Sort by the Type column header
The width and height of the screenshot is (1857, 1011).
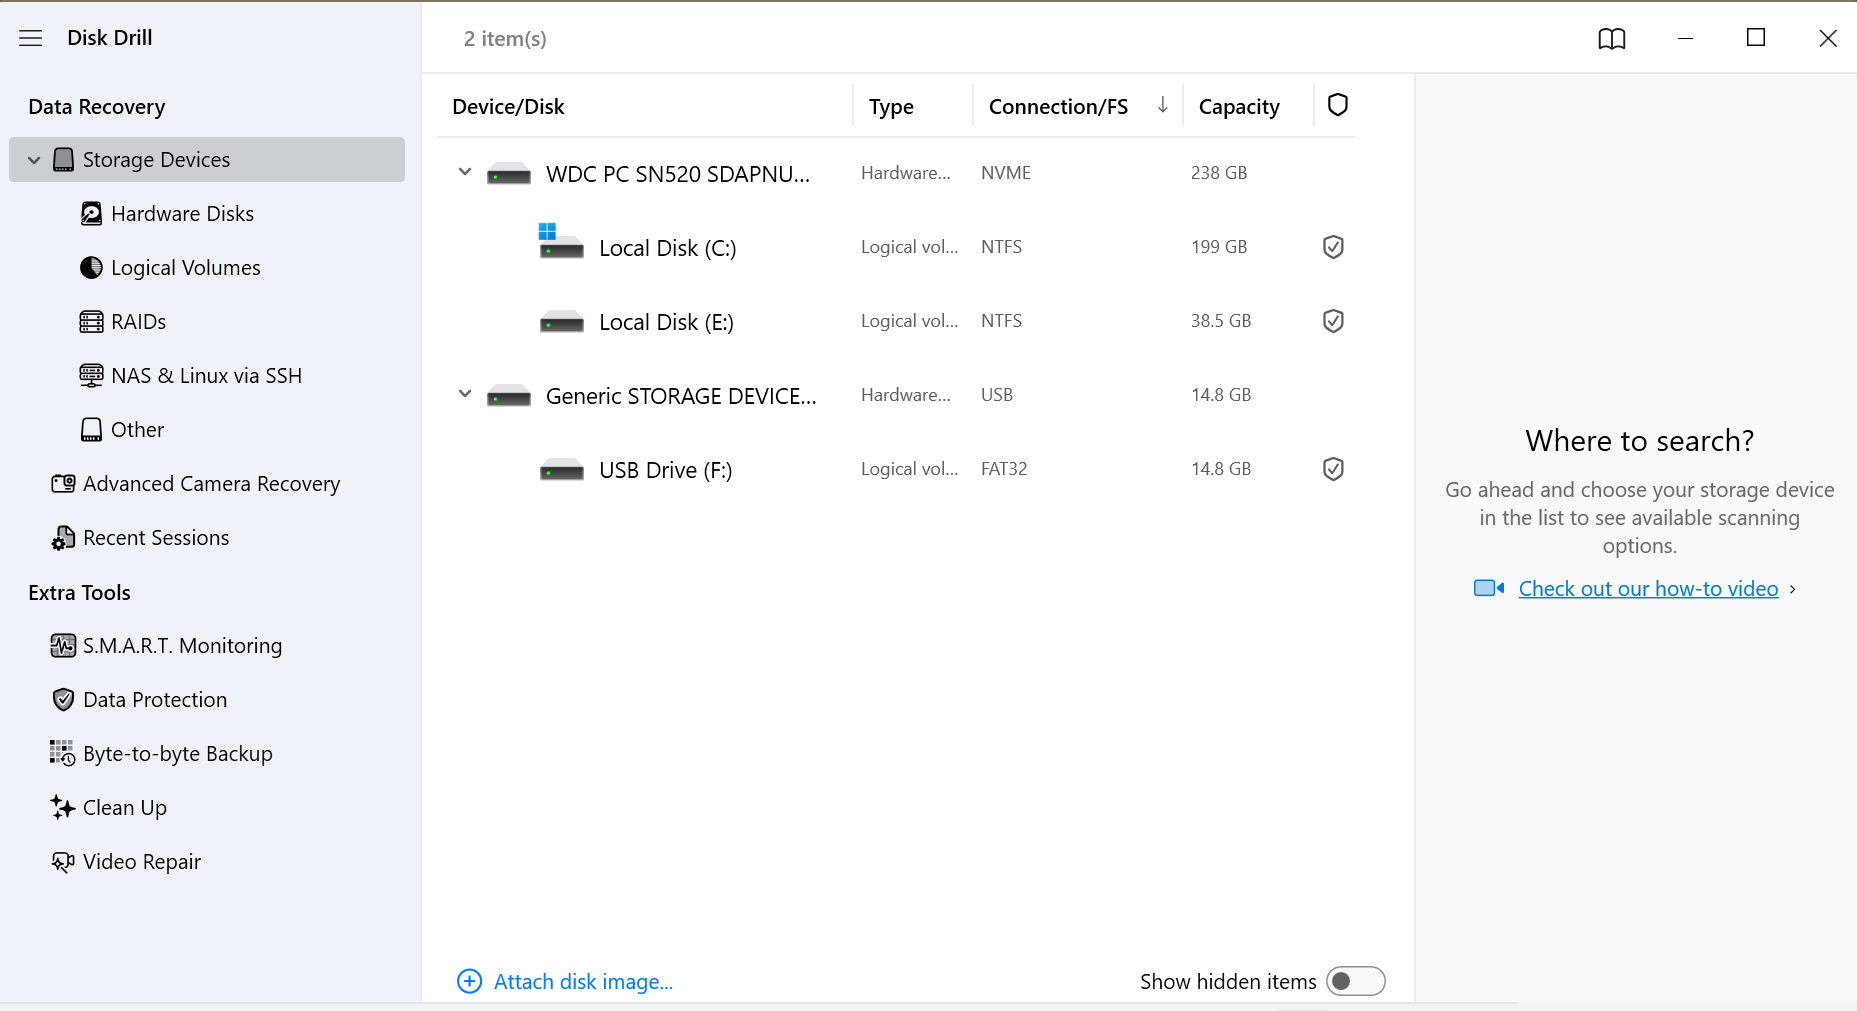tap(891, 107)
